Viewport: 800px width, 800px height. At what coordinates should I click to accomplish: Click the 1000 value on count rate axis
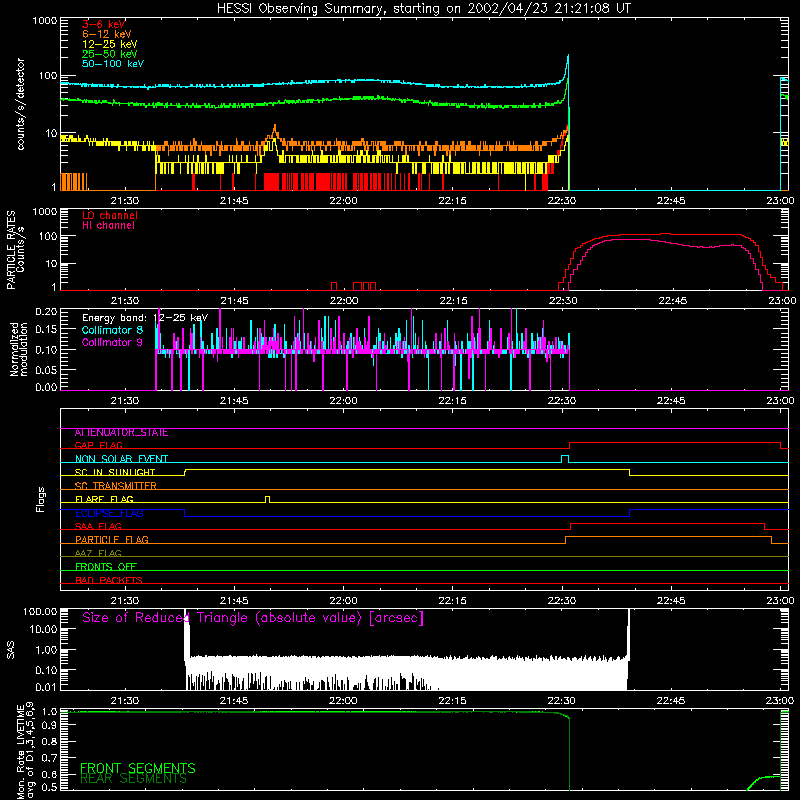tap(45, 21)
